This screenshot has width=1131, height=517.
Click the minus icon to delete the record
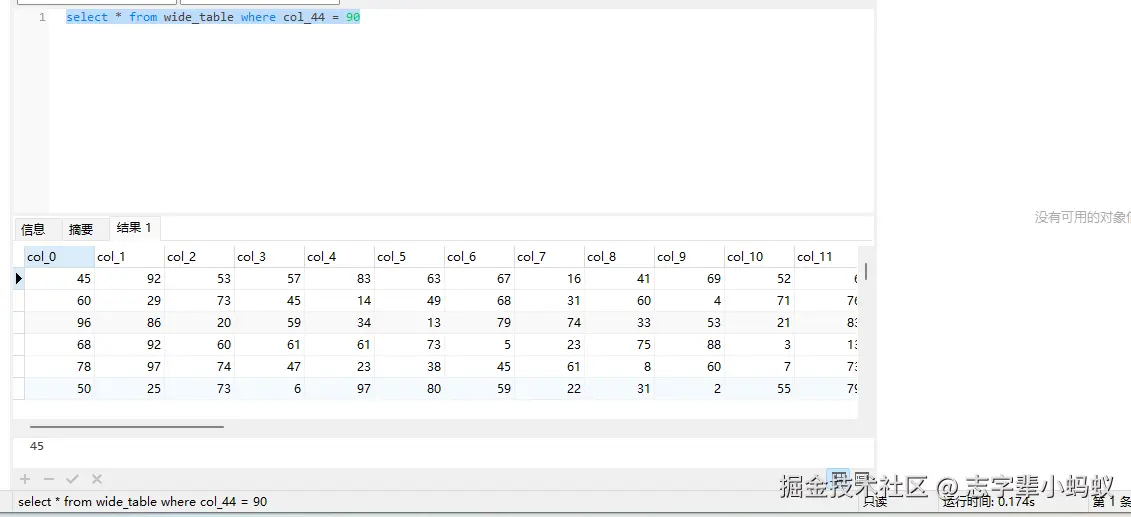(x=49, y=479)
